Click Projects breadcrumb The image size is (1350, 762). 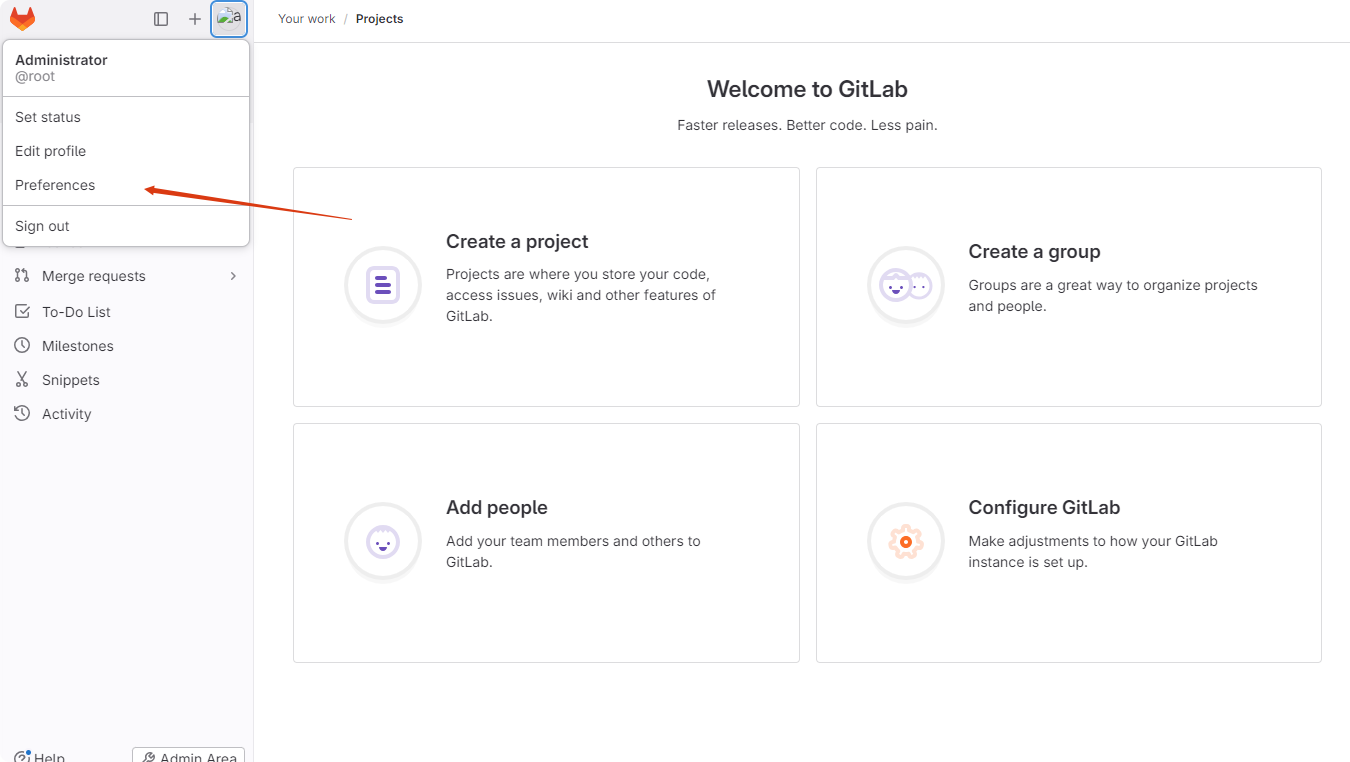click(x=380, y=19)
